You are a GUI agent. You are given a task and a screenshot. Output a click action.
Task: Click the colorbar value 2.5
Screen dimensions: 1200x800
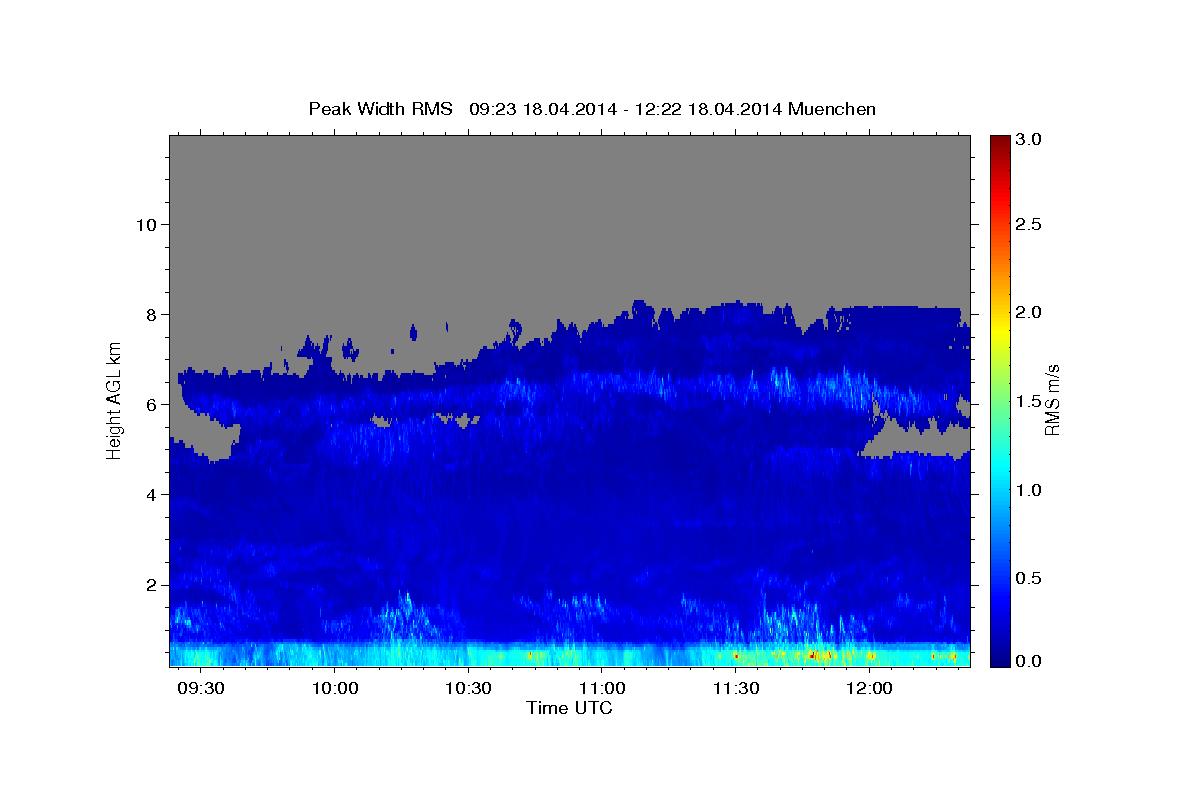point(1030,224)
